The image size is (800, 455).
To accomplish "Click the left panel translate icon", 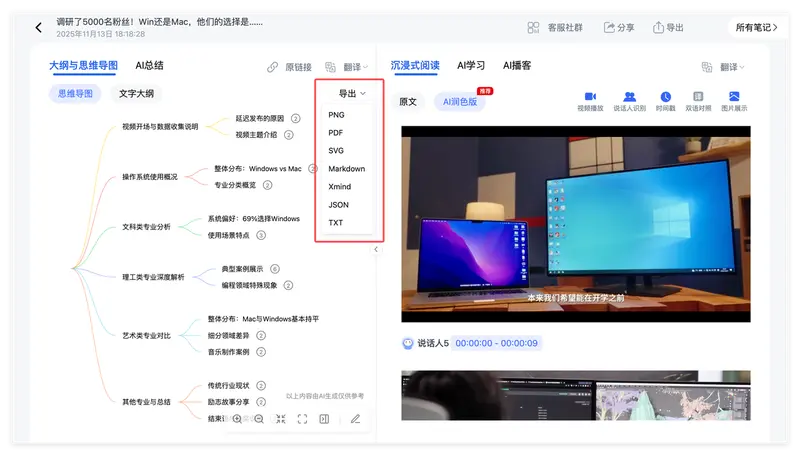I will (x=331, y=67).
